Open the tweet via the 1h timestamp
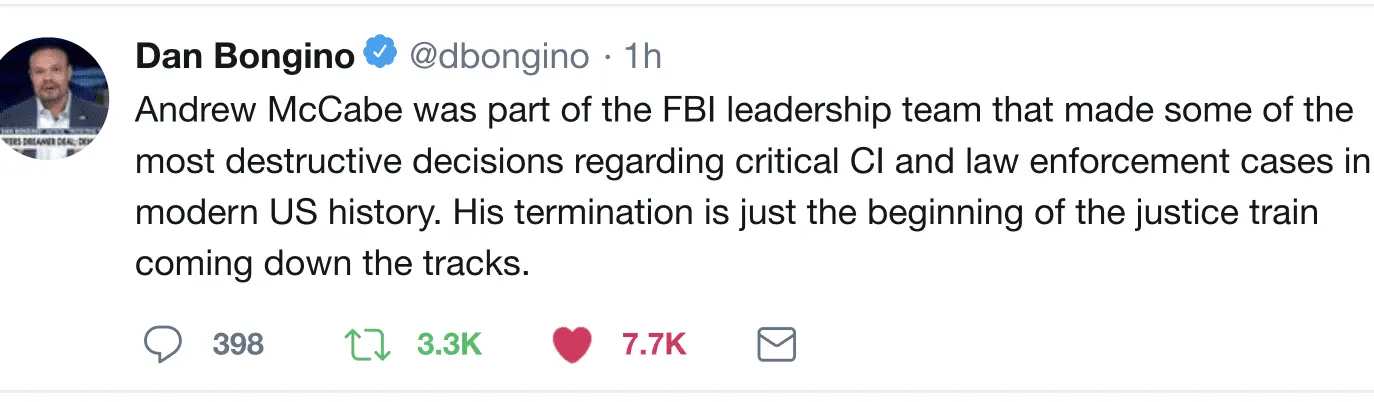 642,56
